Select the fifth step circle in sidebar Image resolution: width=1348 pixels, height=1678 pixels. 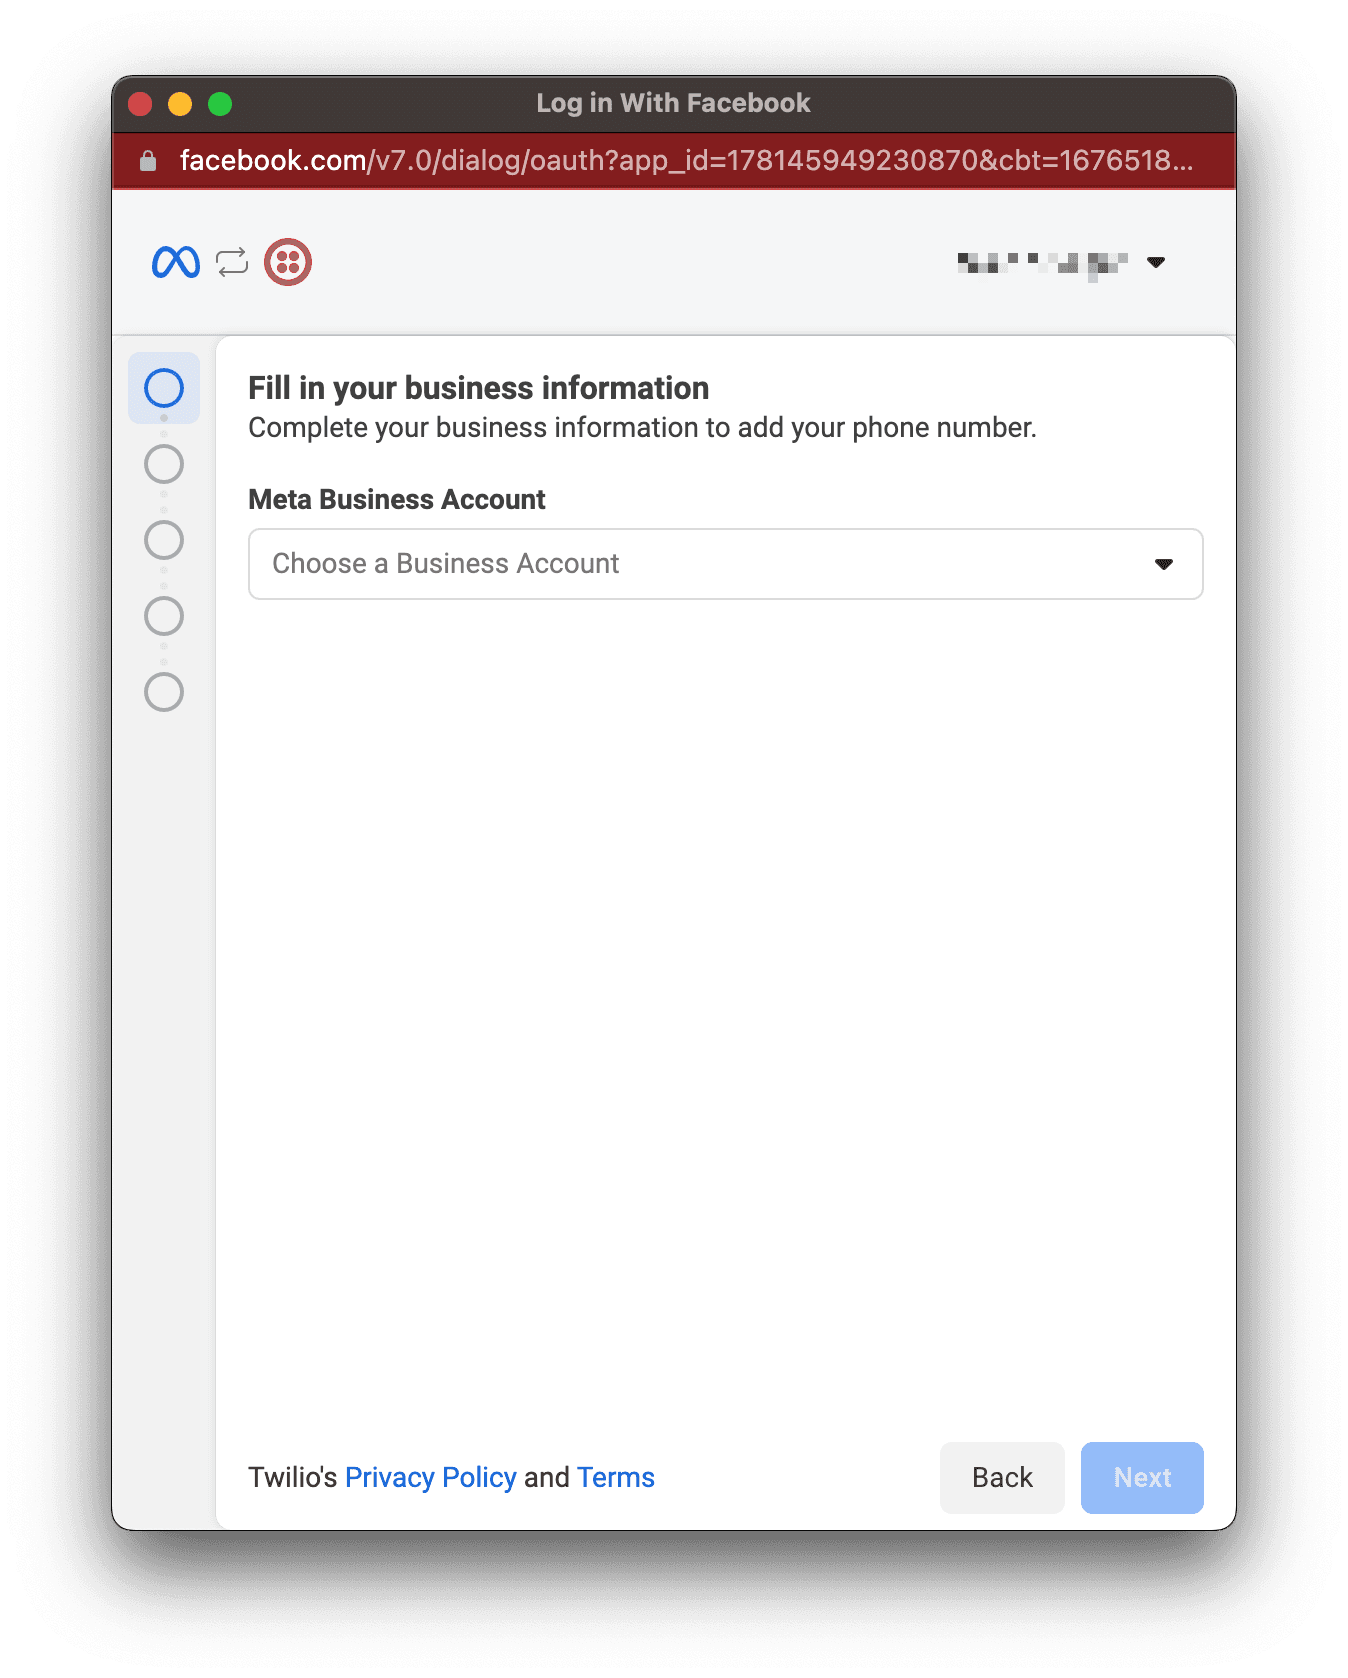click(164, 692)
